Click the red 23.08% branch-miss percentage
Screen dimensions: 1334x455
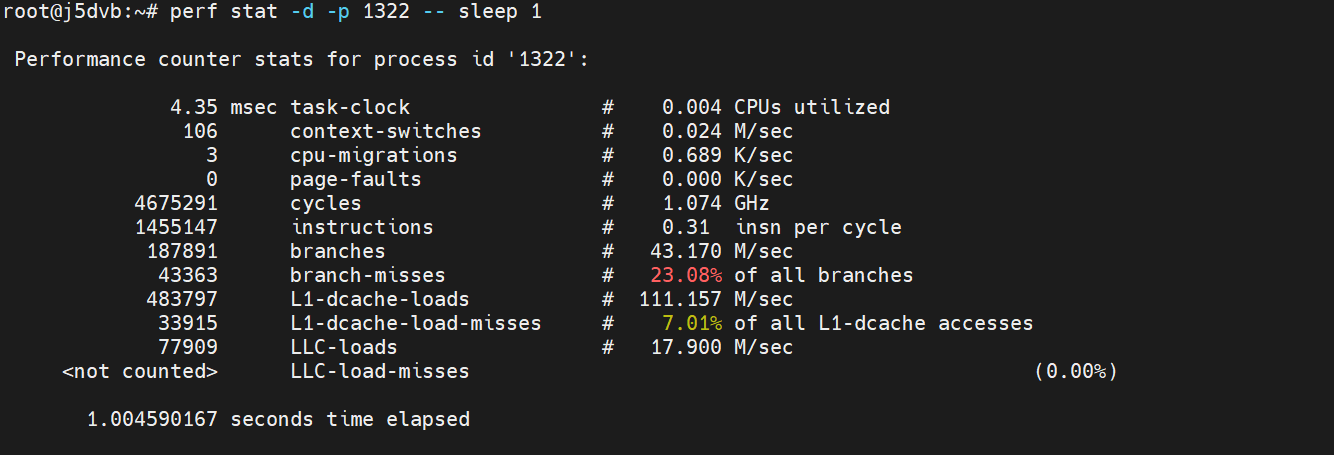pos(686,275)
